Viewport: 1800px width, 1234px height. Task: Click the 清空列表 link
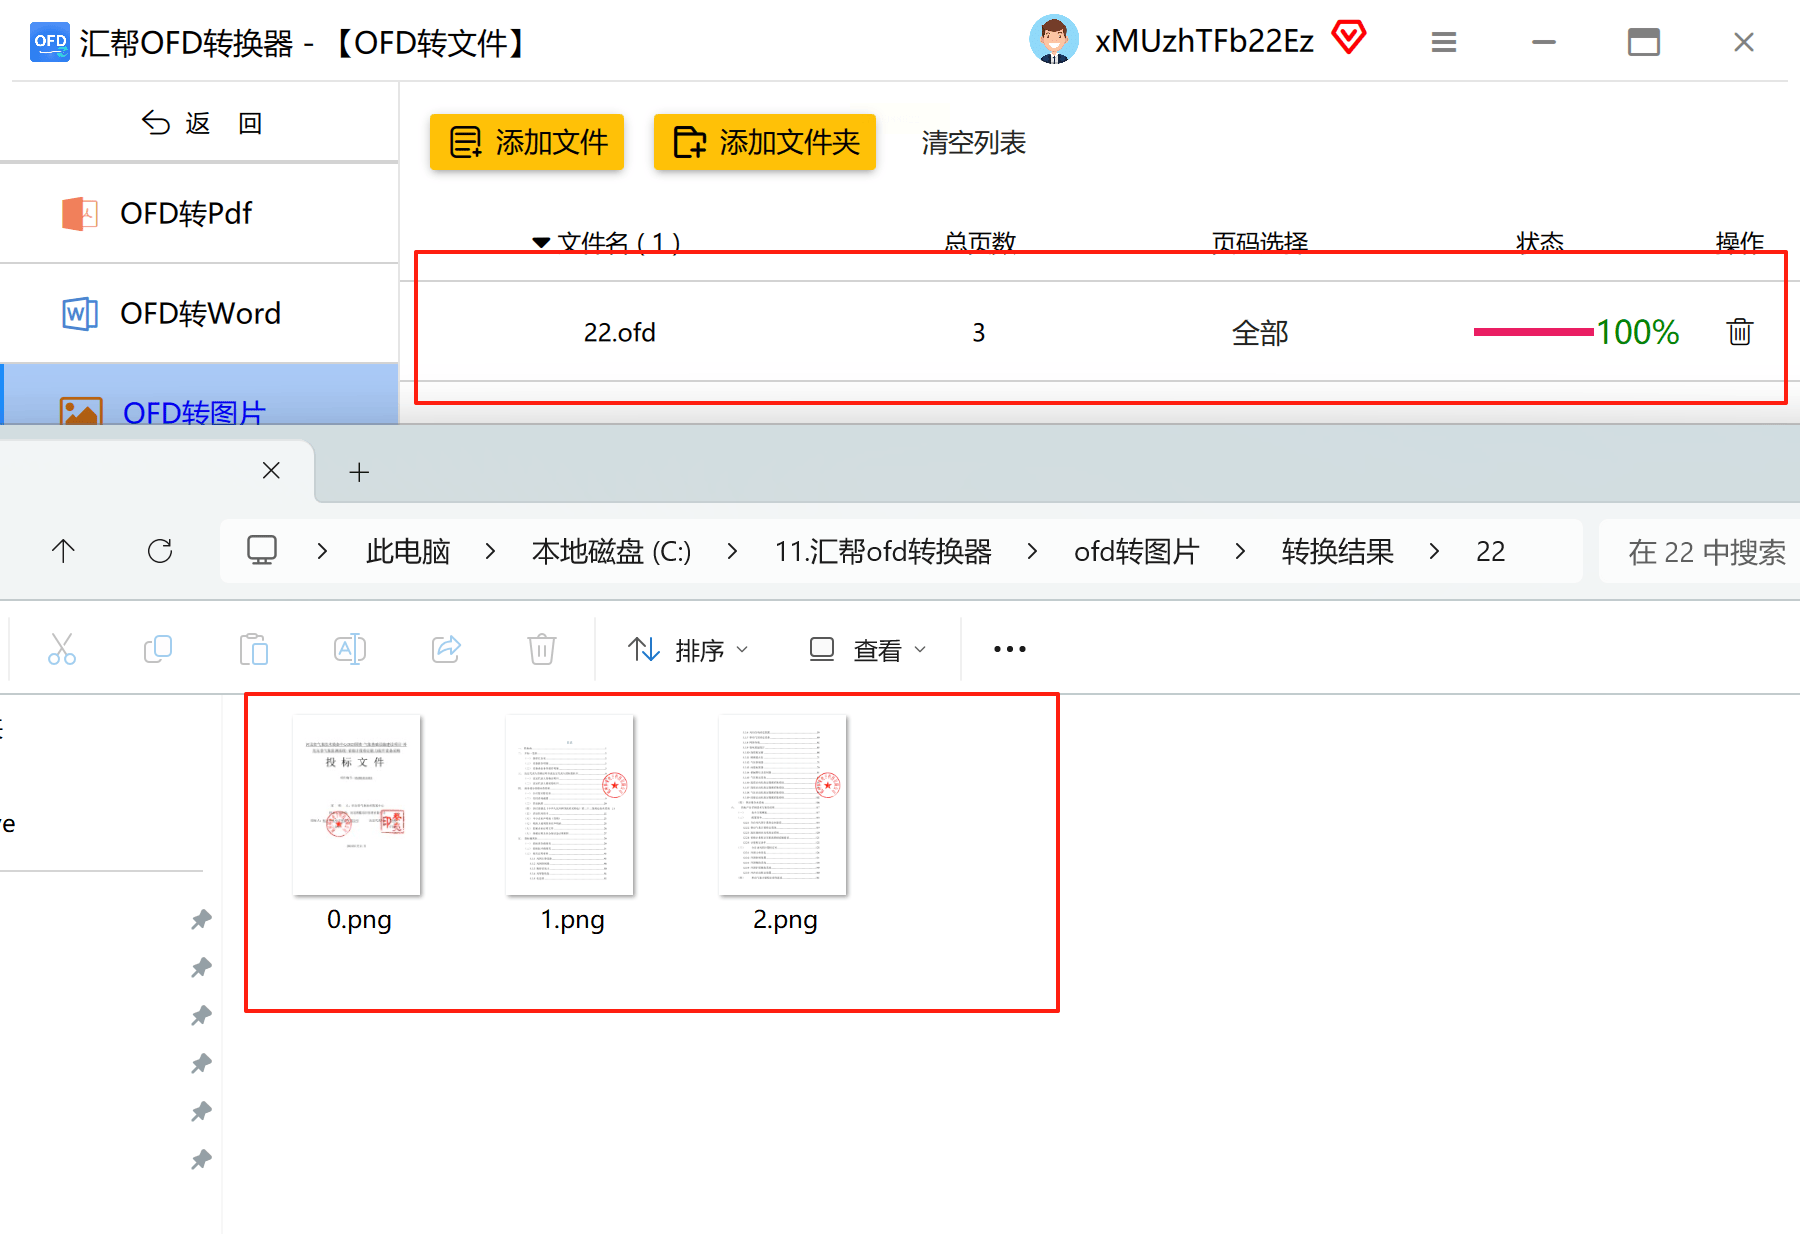(x=973, y=143)
